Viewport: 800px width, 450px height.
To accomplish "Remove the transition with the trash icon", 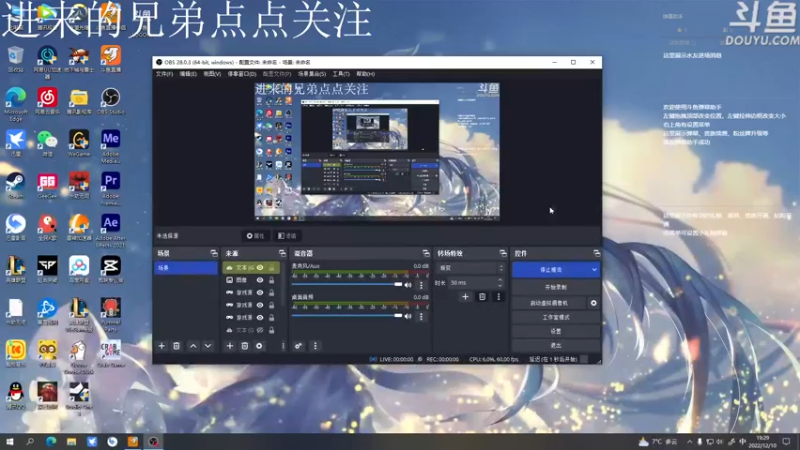I will tap(482, 296).
